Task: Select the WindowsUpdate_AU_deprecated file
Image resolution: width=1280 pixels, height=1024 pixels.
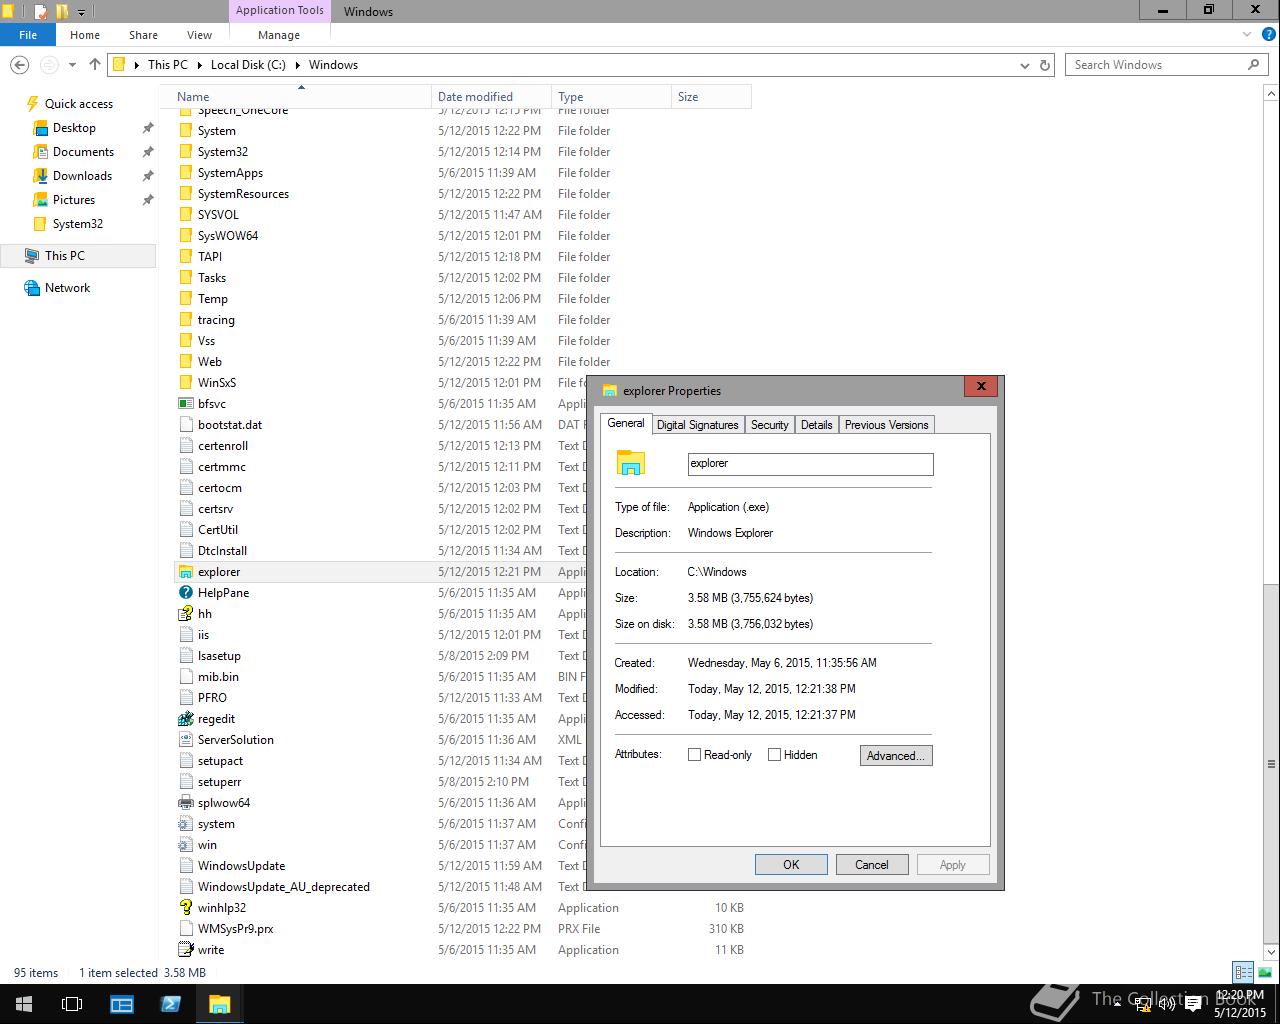Action: pyautogui.click(x=284, y=887)
